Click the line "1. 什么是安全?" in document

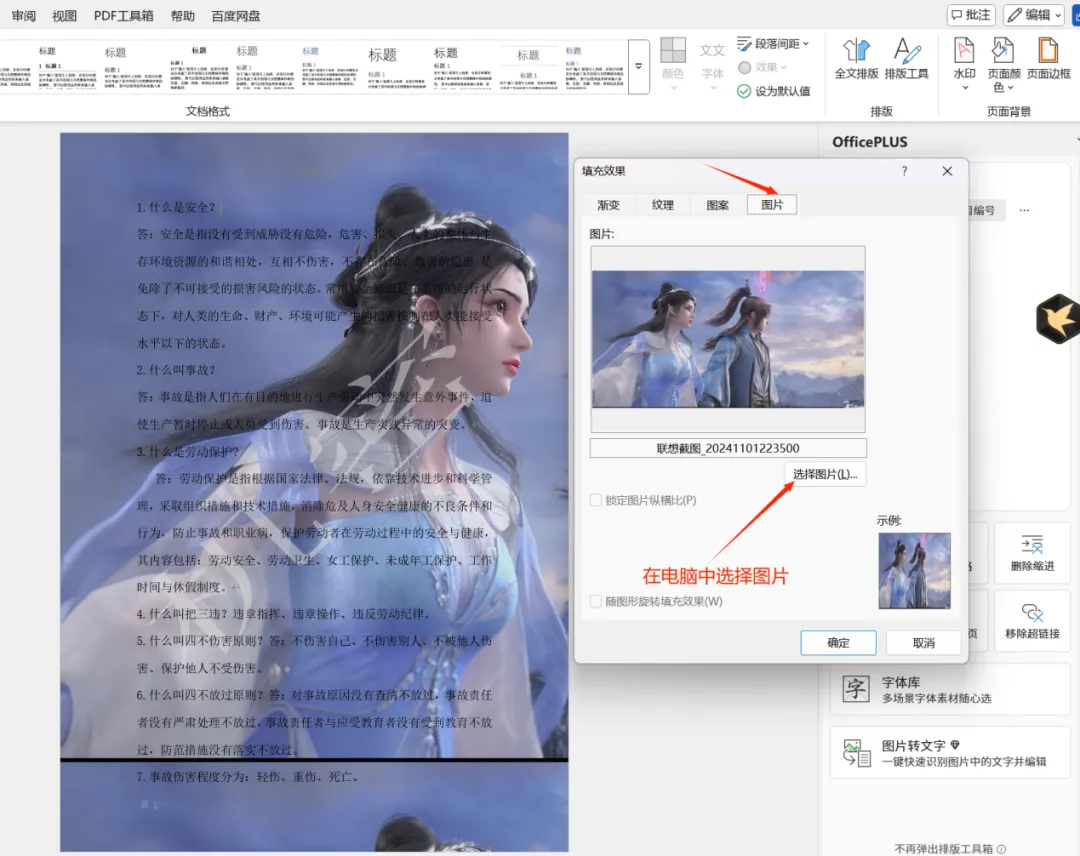176,207
